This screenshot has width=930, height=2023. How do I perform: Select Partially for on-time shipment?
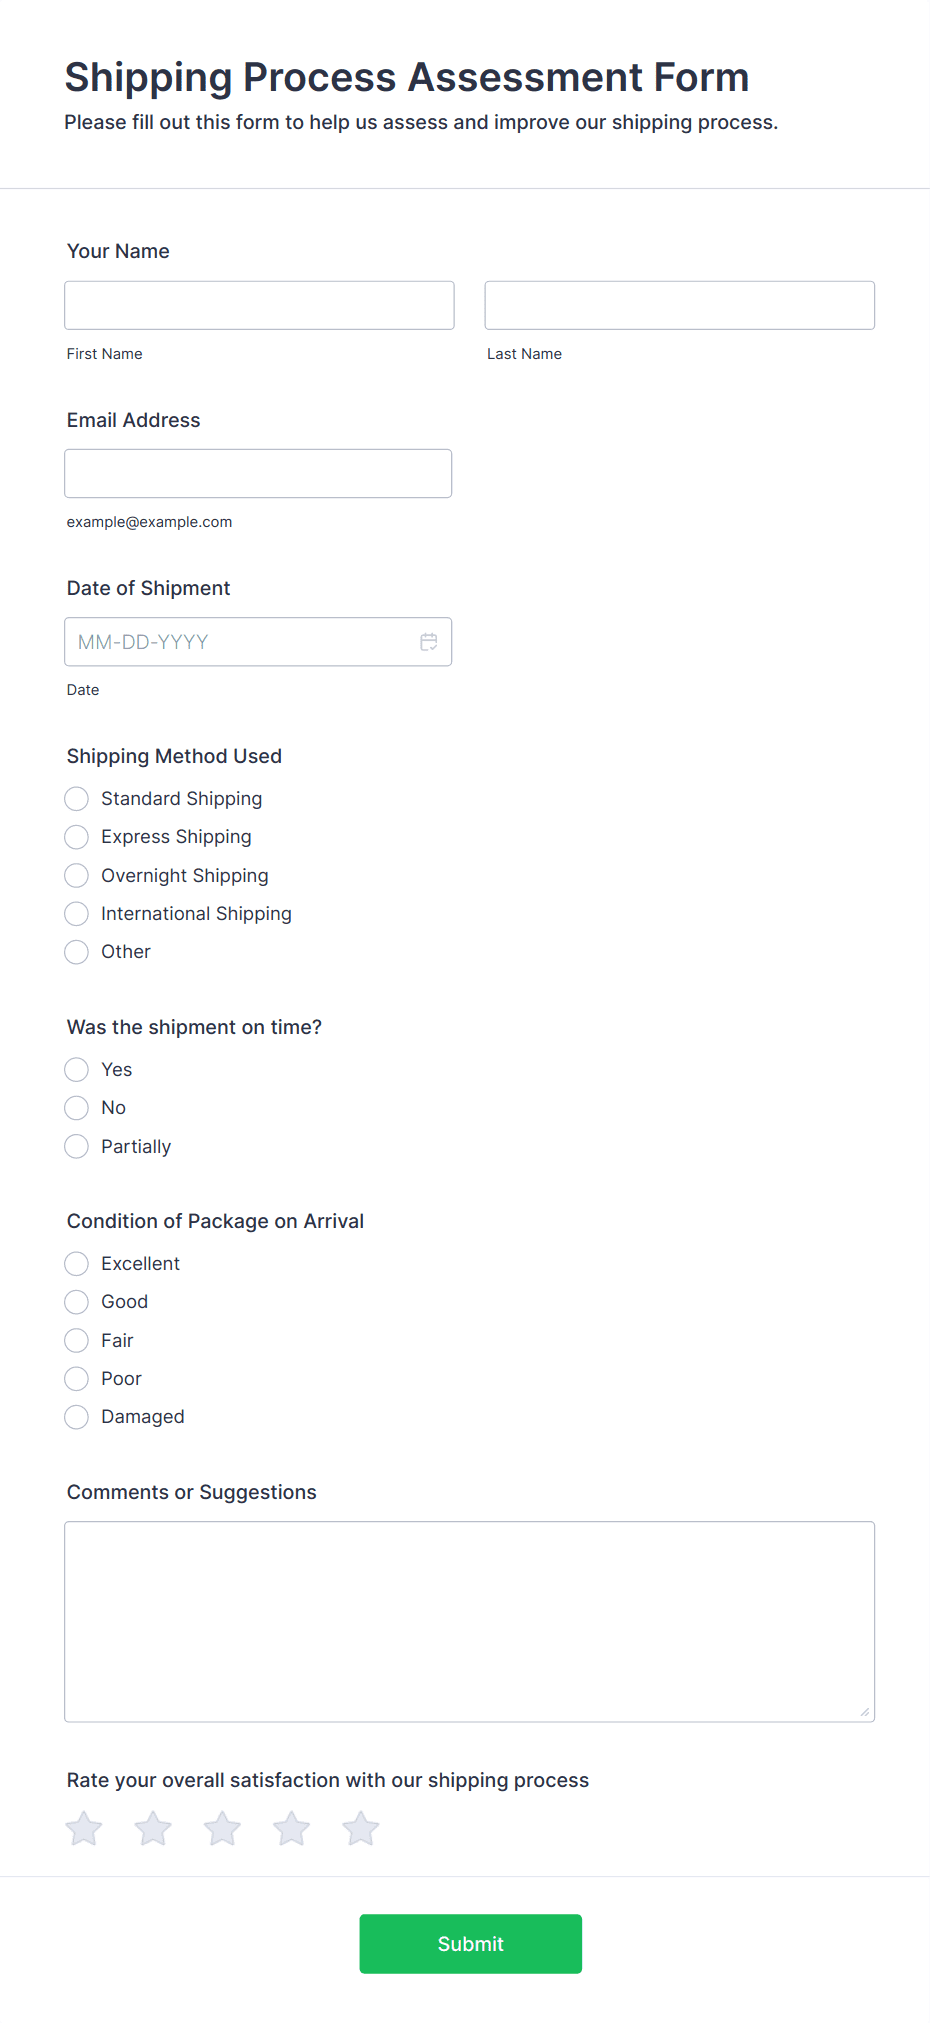click(77, 1147)
